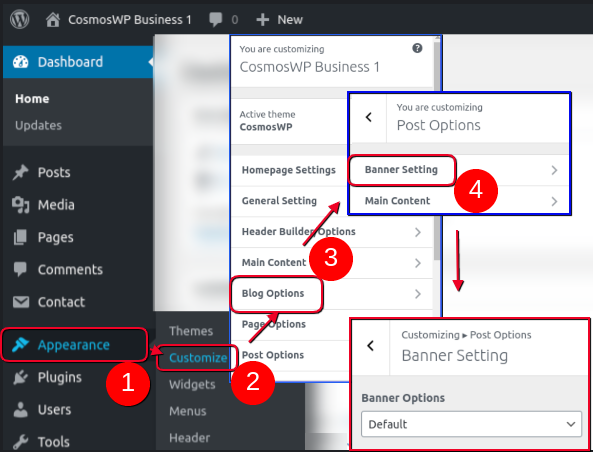
Task: Click the CosmosWP Business 1 site name link
Action: (x=130, y=19)
